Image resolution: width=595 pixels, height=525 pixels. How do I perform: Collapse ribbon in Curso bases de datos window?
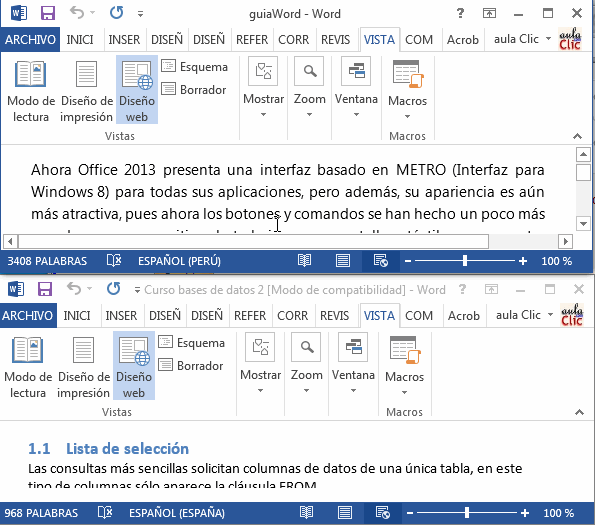click(579, 412)
